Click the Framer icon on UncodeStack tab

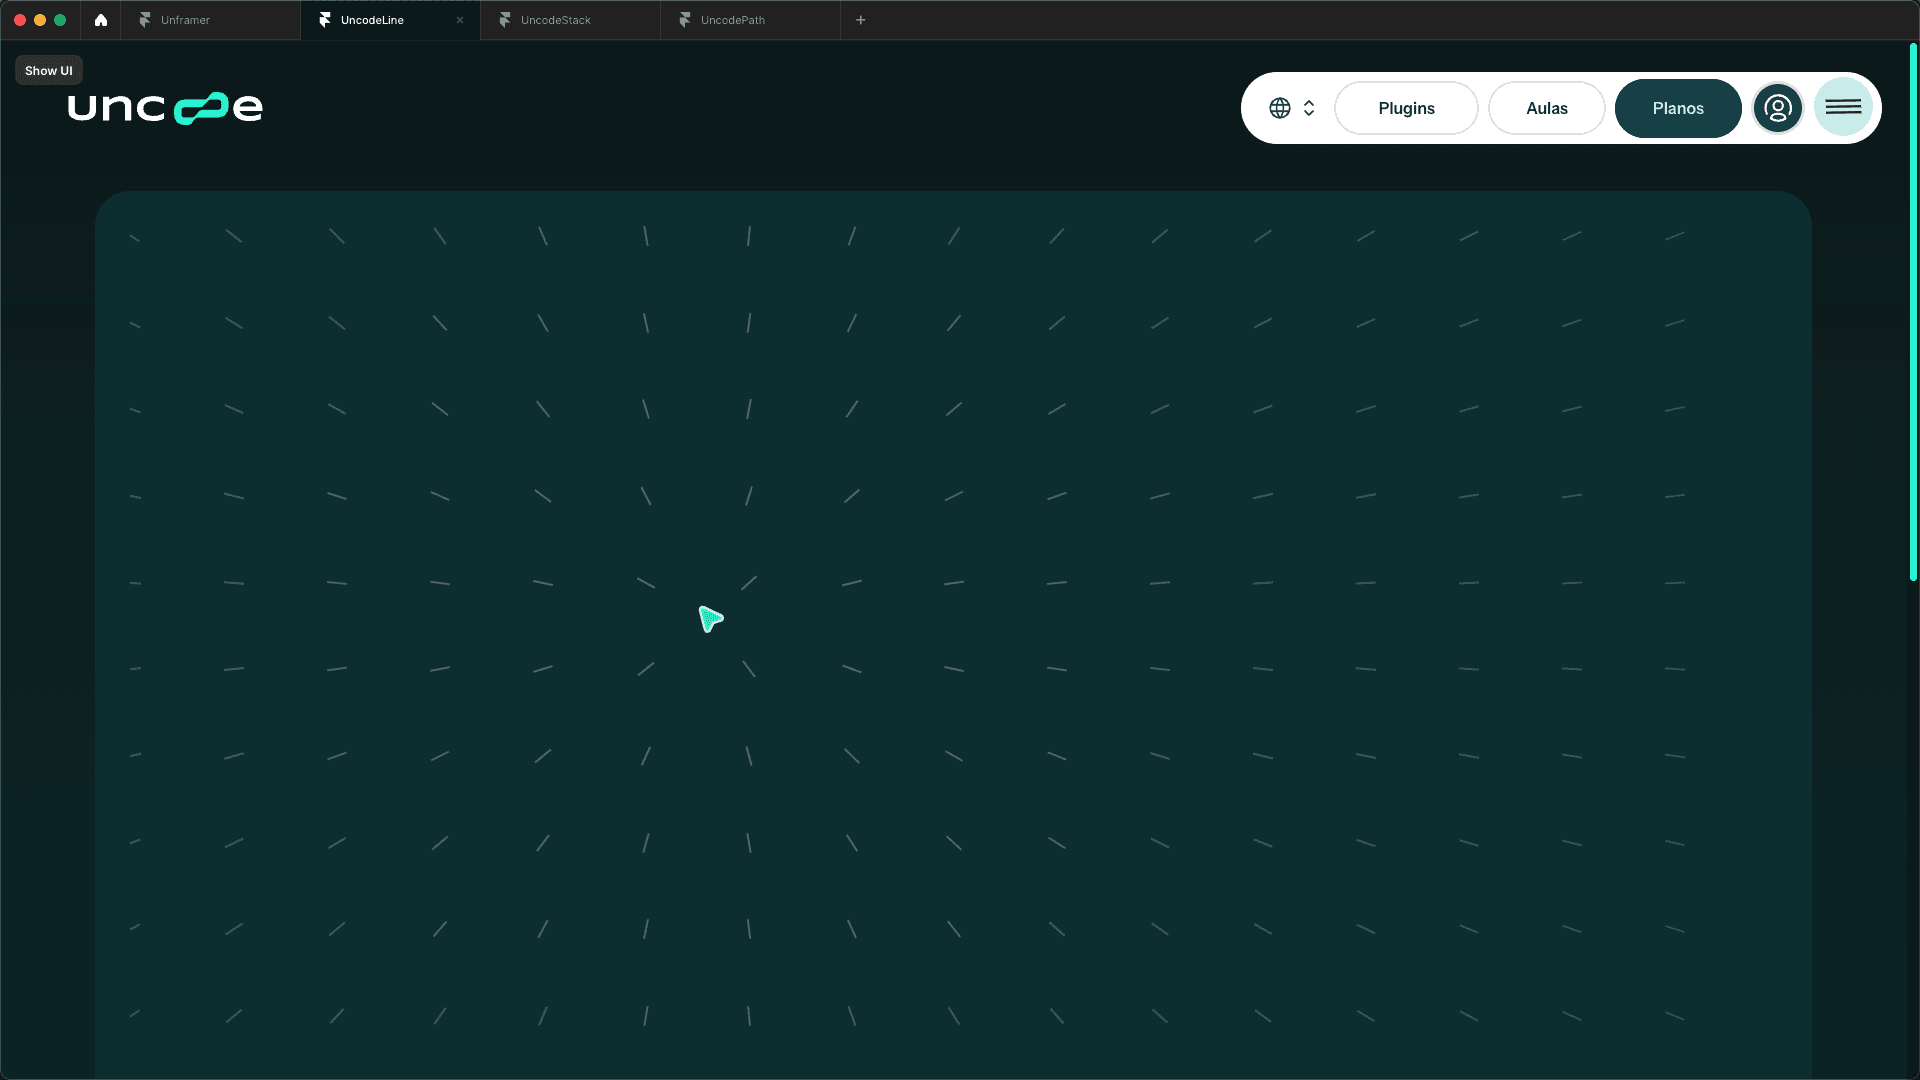click(x=505, y=20)
